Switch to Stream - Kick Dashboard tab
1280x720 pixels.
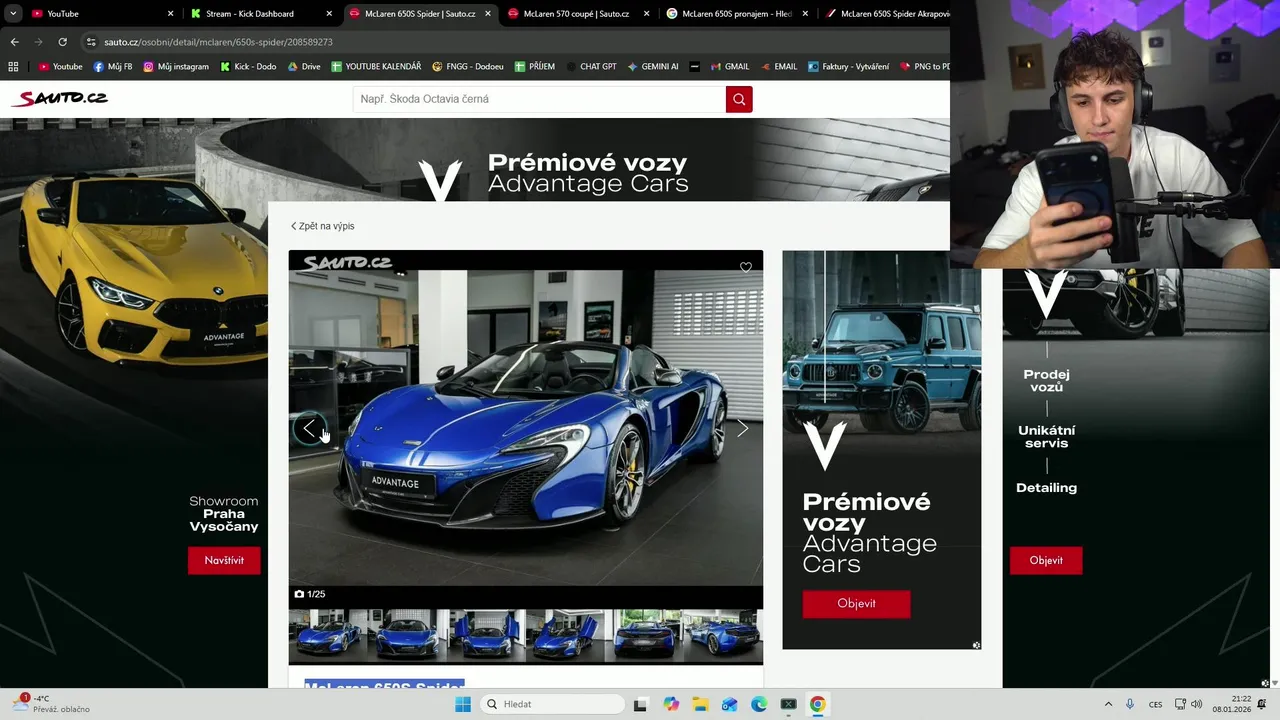[262, 14]
